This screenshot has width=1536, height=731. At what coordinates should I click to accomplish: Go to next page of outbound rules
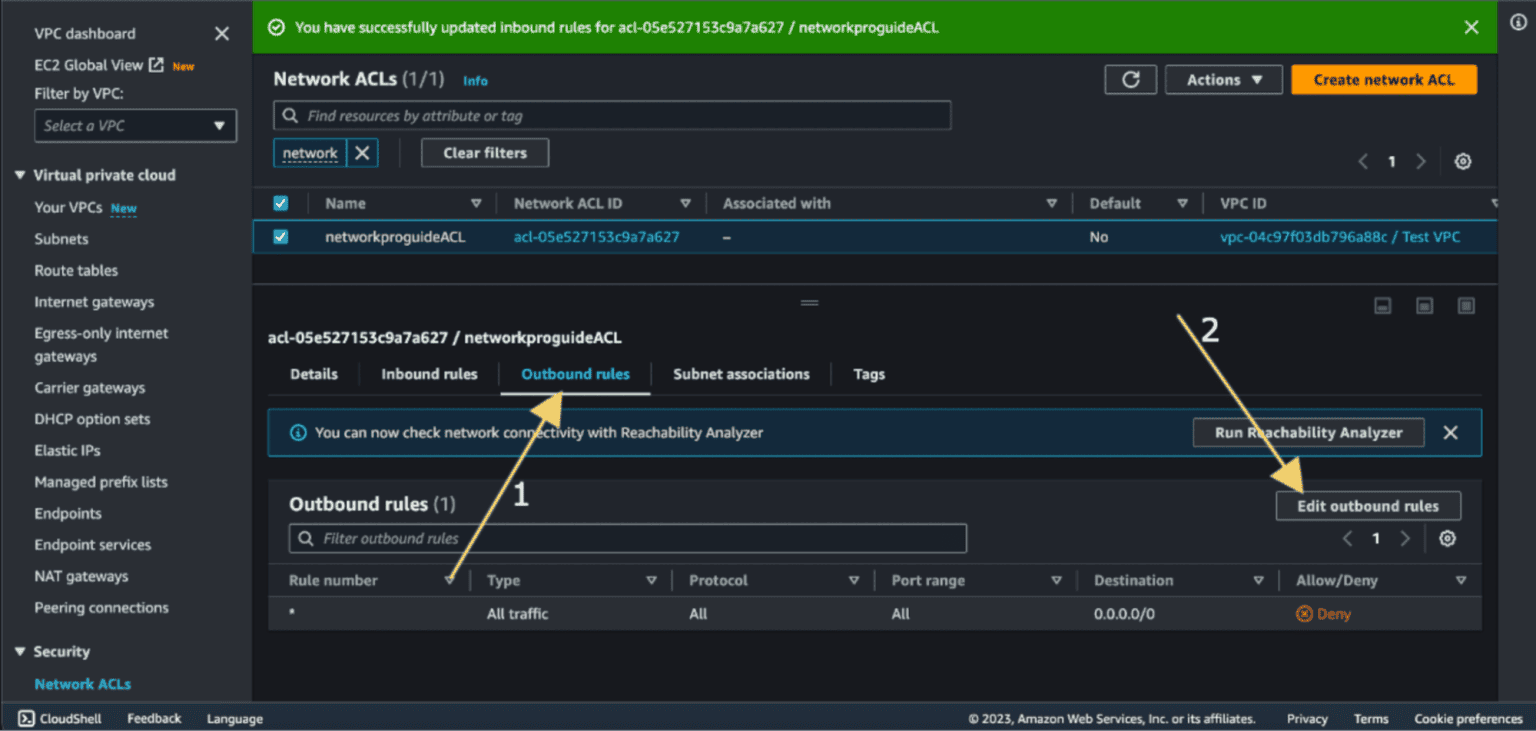[x=1405, y=539]
